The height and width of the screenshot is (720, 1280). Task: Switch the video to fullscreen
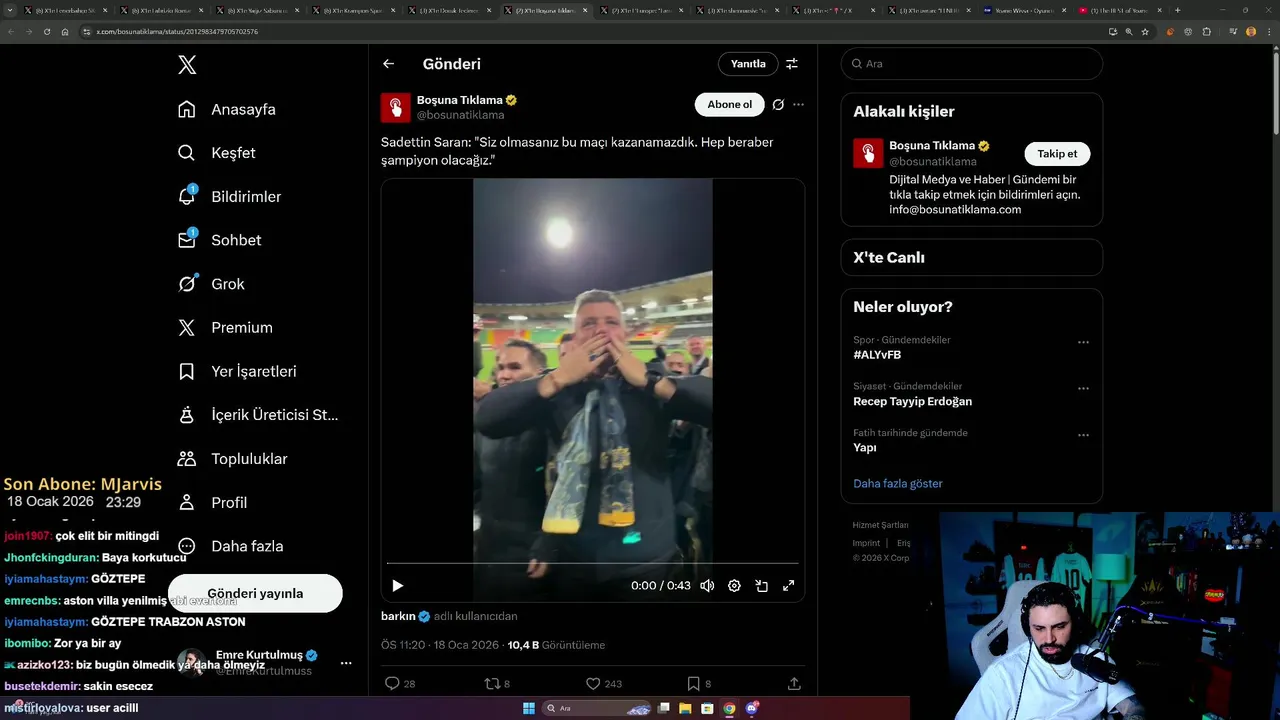[788, 586]
